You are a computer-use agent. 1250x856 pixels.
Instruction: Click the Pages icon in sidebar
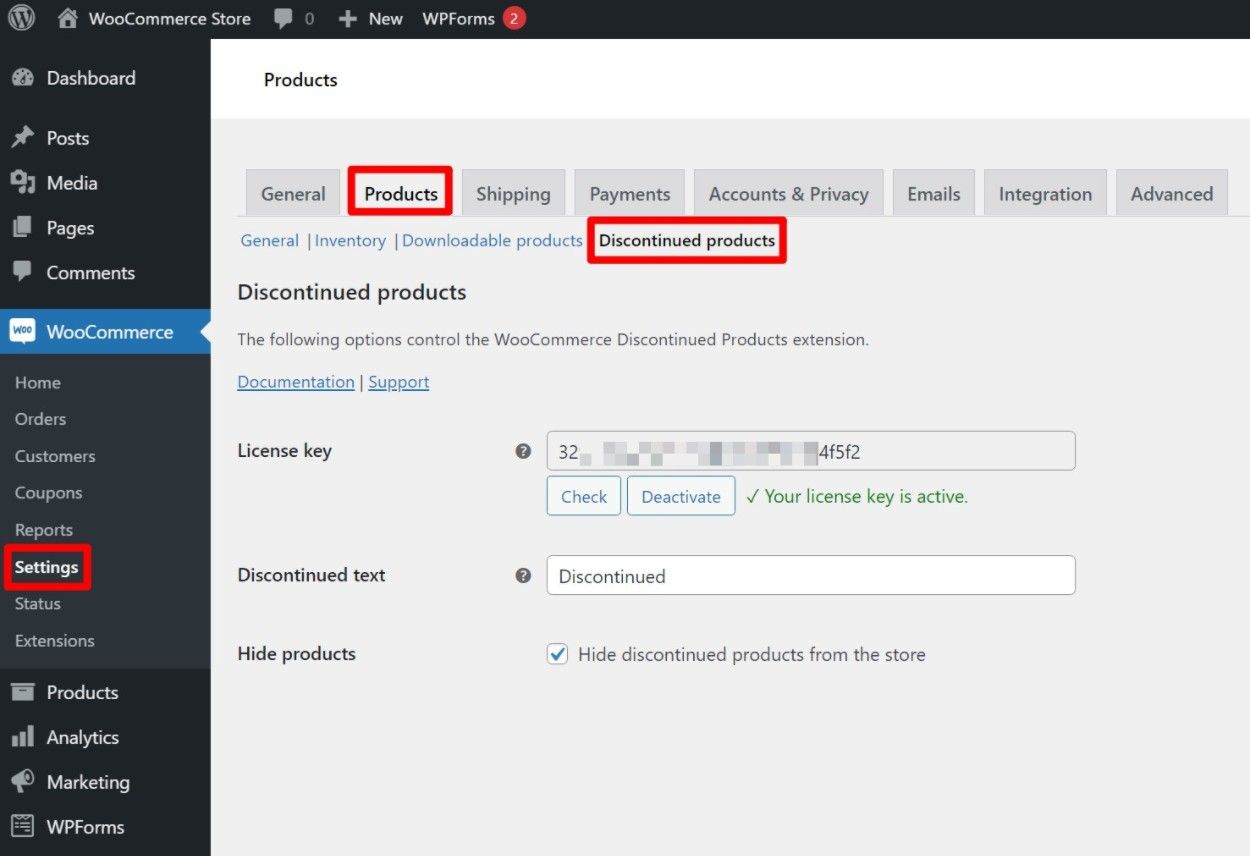coord(22,228)
